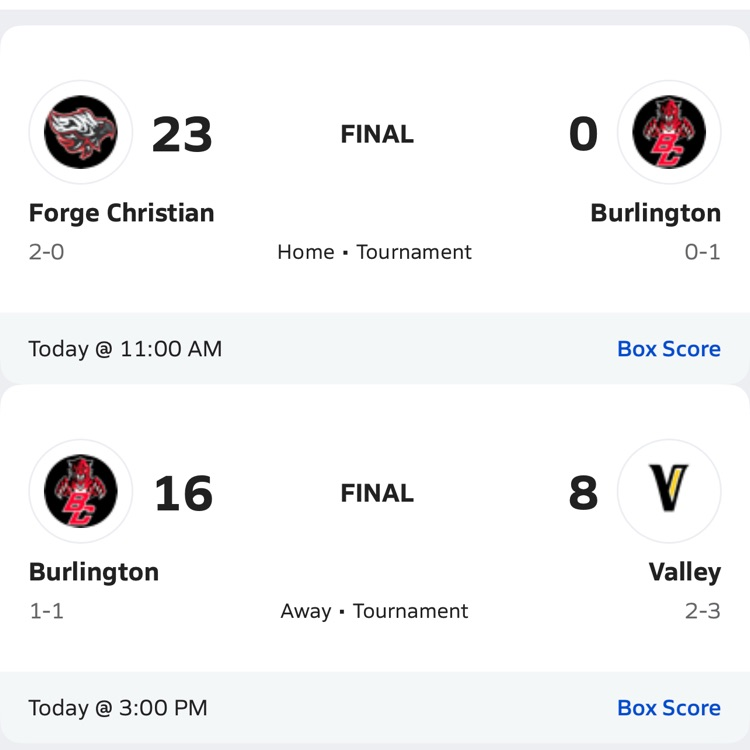
Task: Tap the FINAL status of the Forge Christian game
Action: (x=377, y=134)
